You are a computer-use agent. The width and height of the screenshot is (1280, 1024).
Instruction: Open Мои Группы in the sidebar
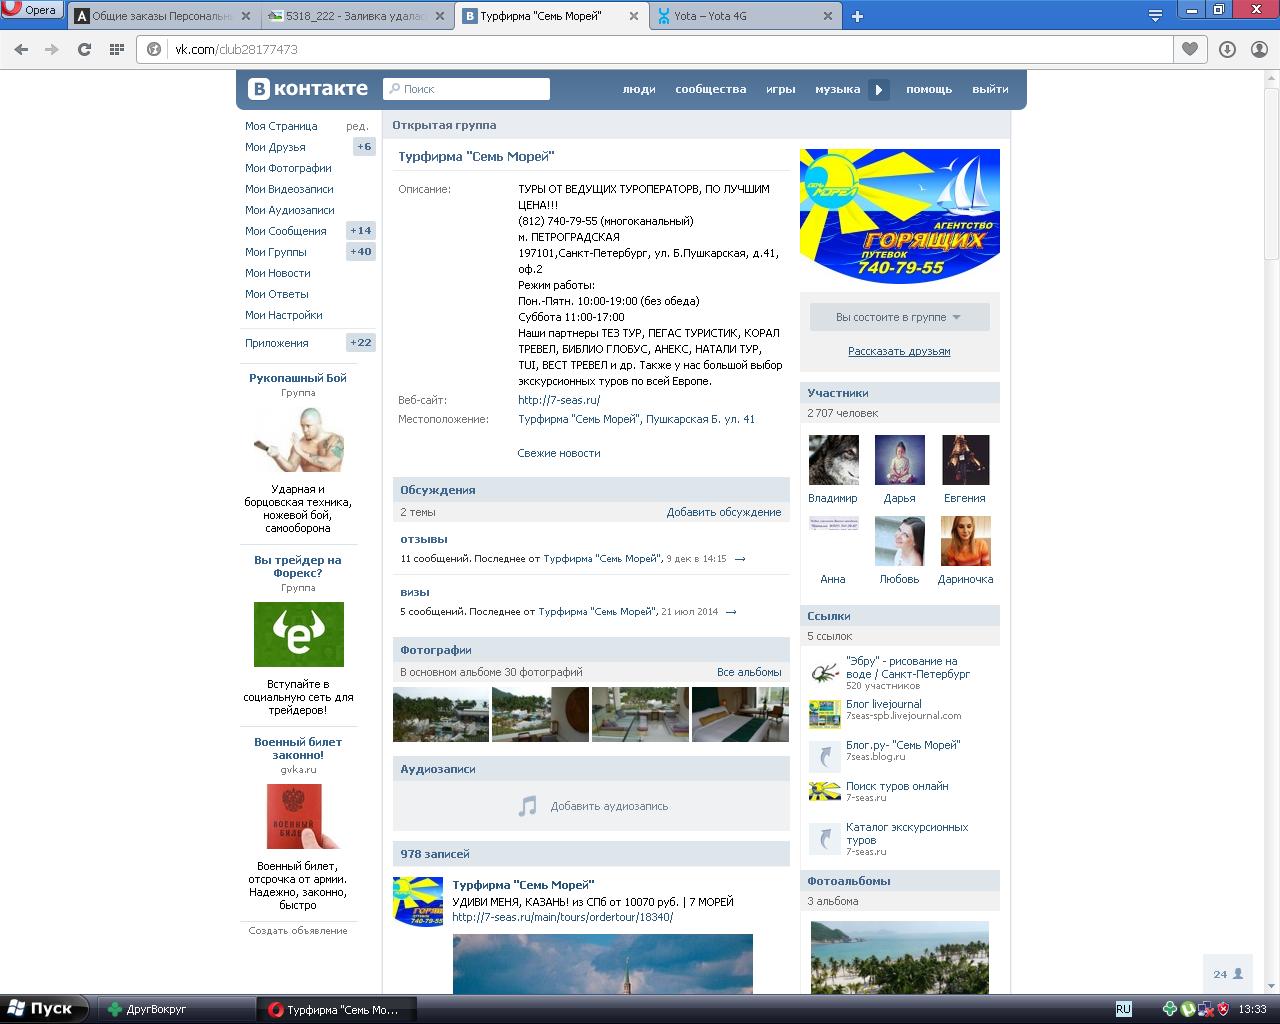pyautogui.click(x=276, y=252)
